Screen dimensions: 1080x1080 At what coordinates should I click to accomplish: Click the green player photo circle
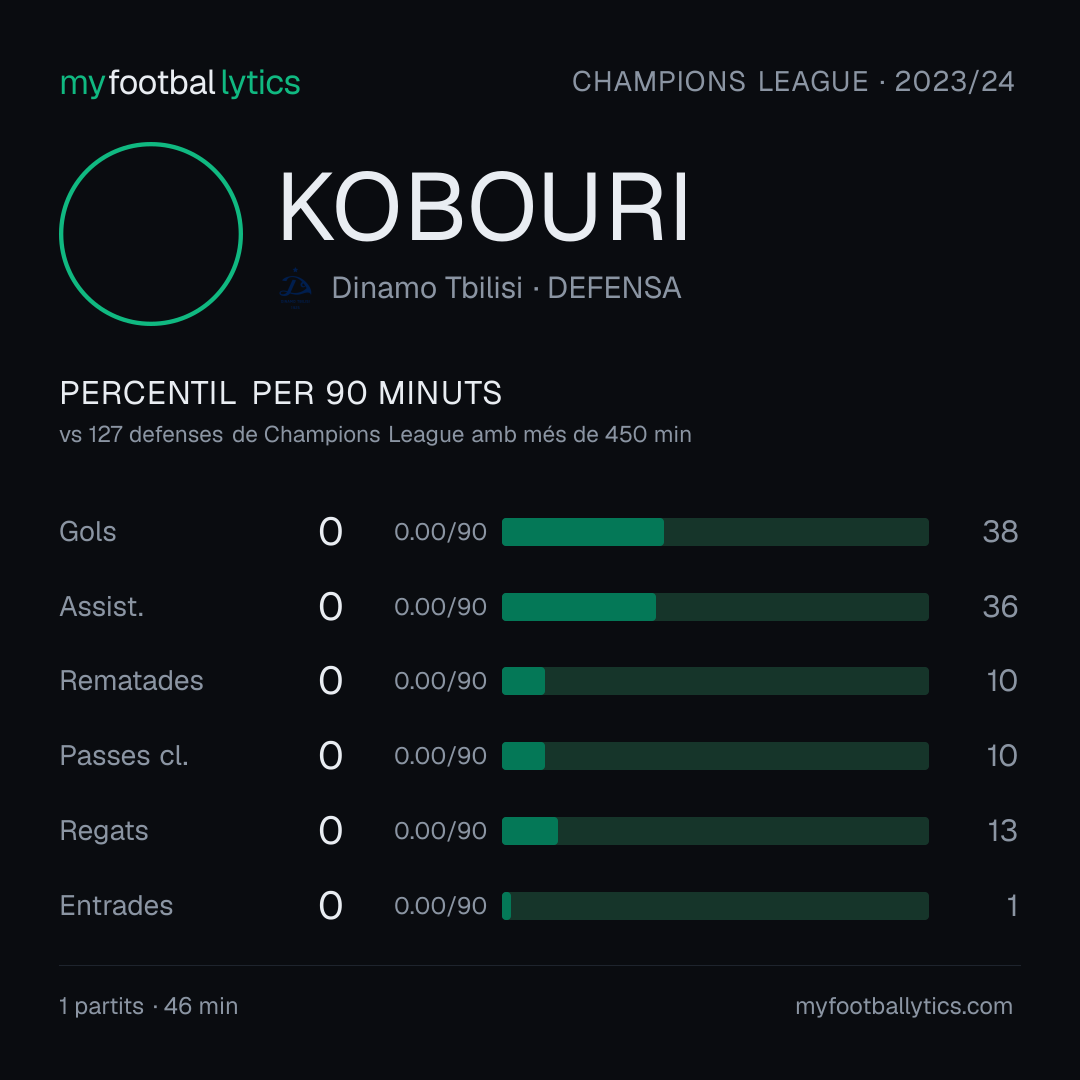click(151, 233)
